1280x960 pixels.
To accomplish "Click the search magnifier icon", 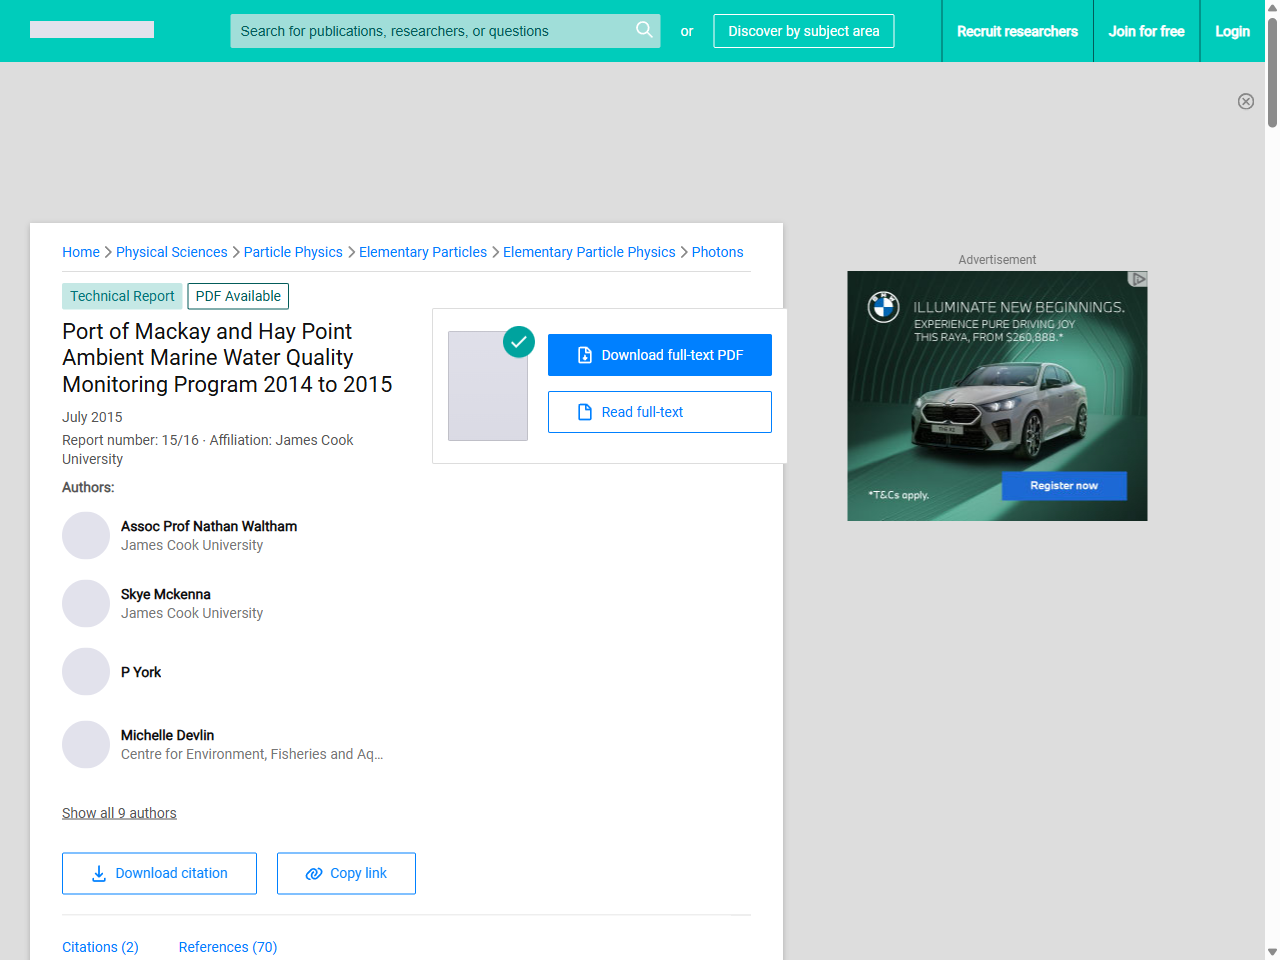I will 644,30.
